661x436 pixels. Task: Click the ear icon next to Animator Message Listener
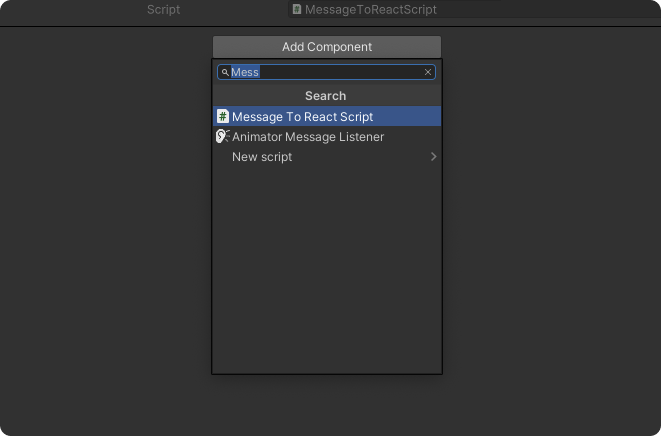223,137
